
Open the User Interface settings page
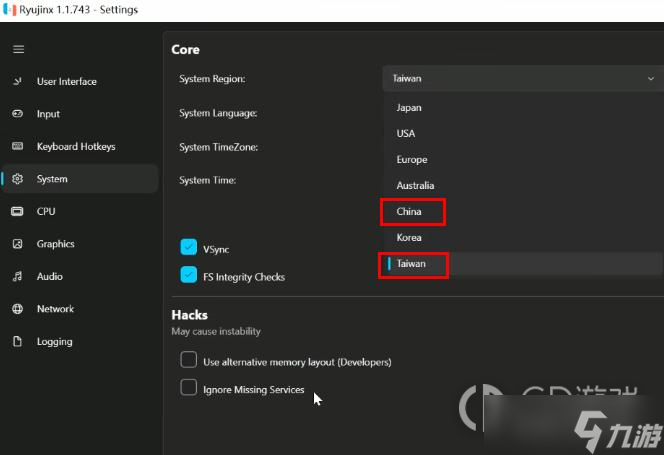pos(80,81)
